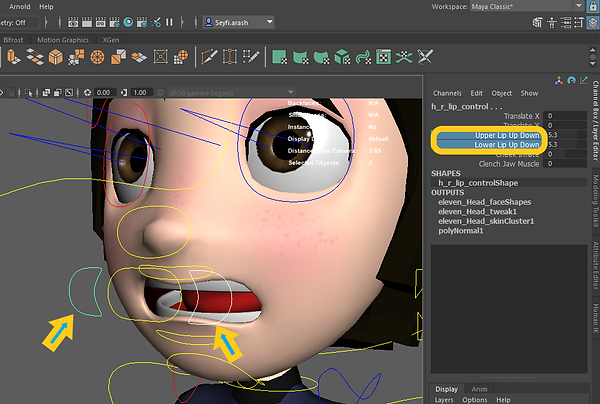
Task: Toggle the Attribute Editor status-line icon
Action: [566, 23]
